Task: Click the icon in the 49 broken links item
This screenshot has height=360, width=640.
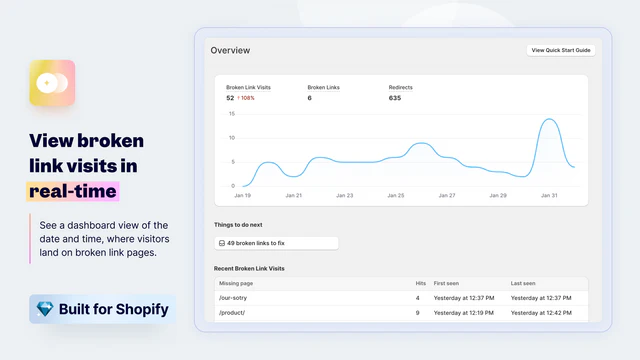Action: click(222, 243)
